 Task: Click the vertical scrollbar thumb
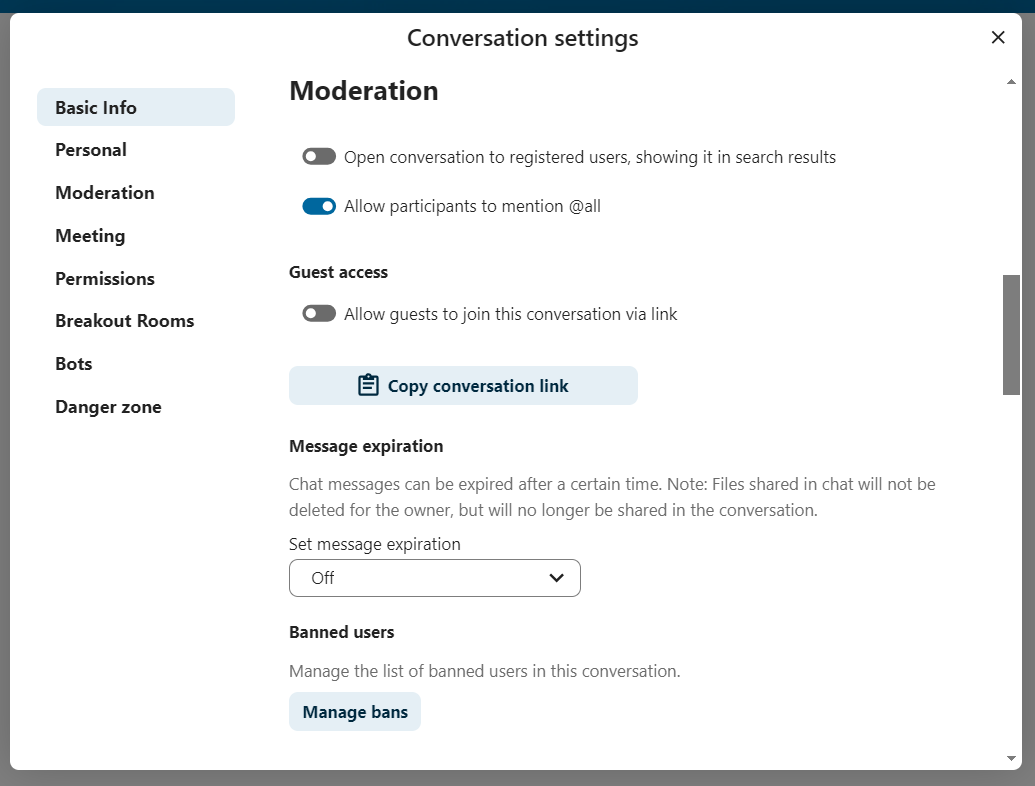[1011, 335]
